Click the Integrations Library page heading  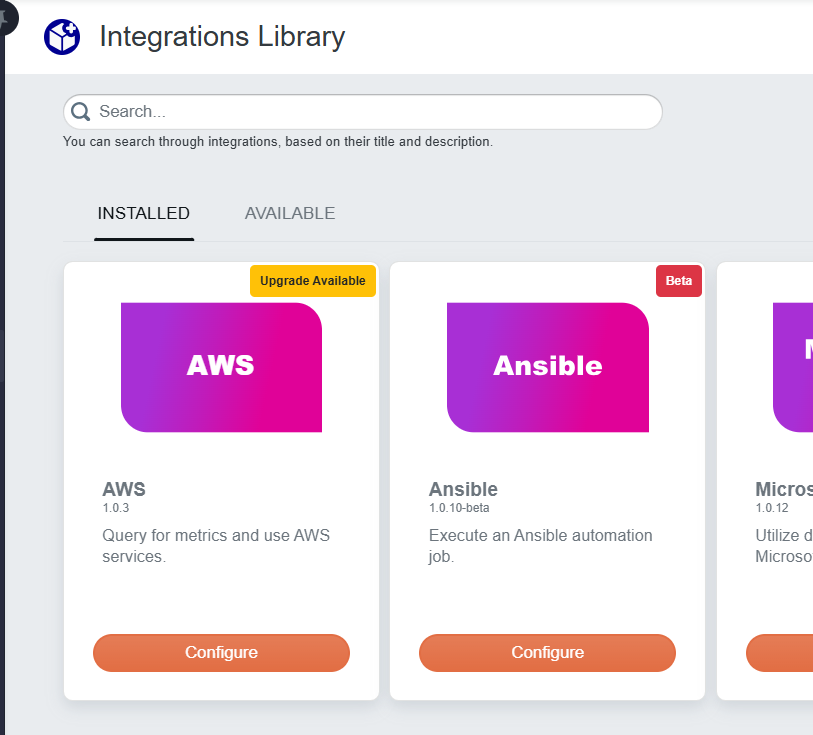coord(222,37)
